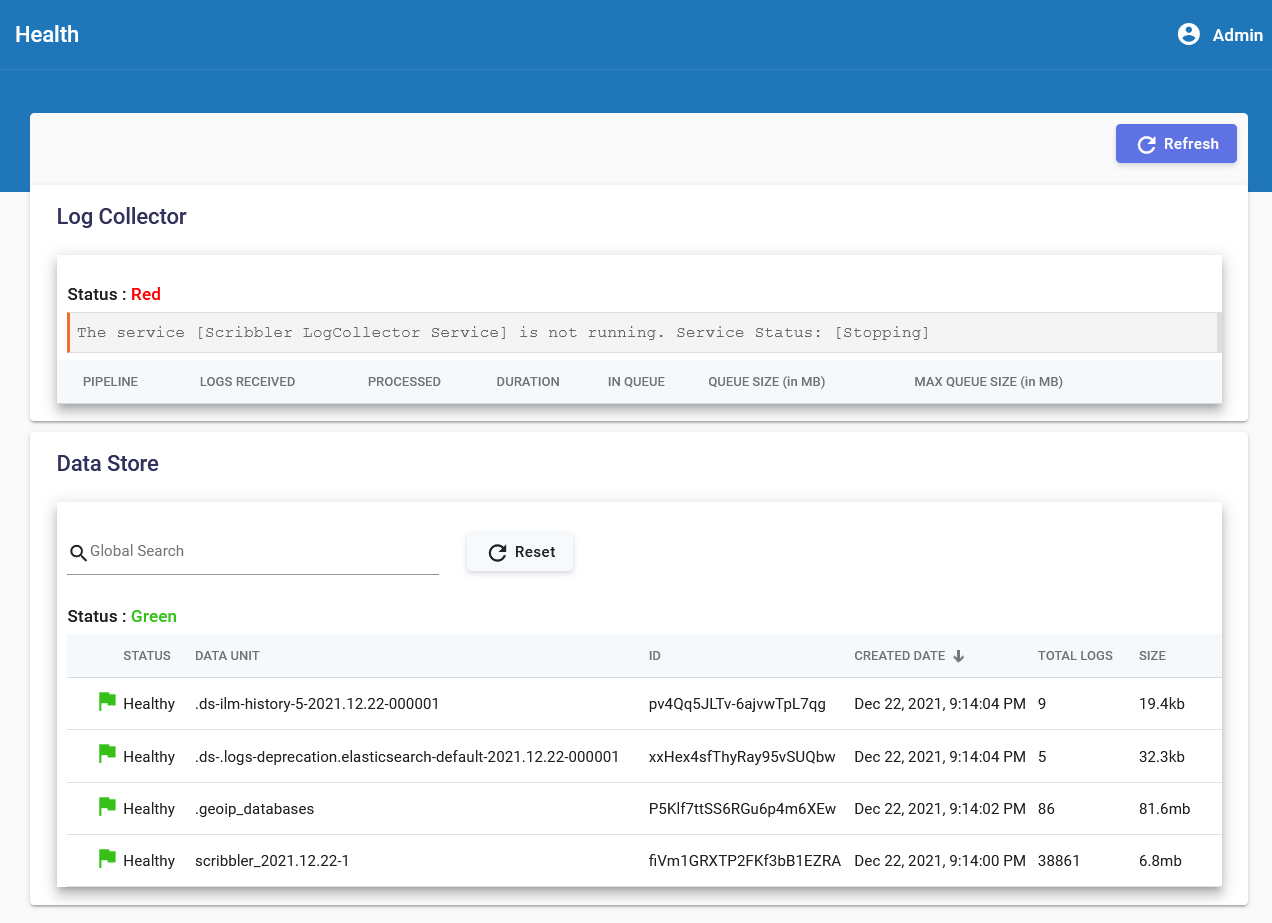Screen dimensions: 1272x923
Task: Select the .geoip_databases data unit name
Action: pos(254,809)
